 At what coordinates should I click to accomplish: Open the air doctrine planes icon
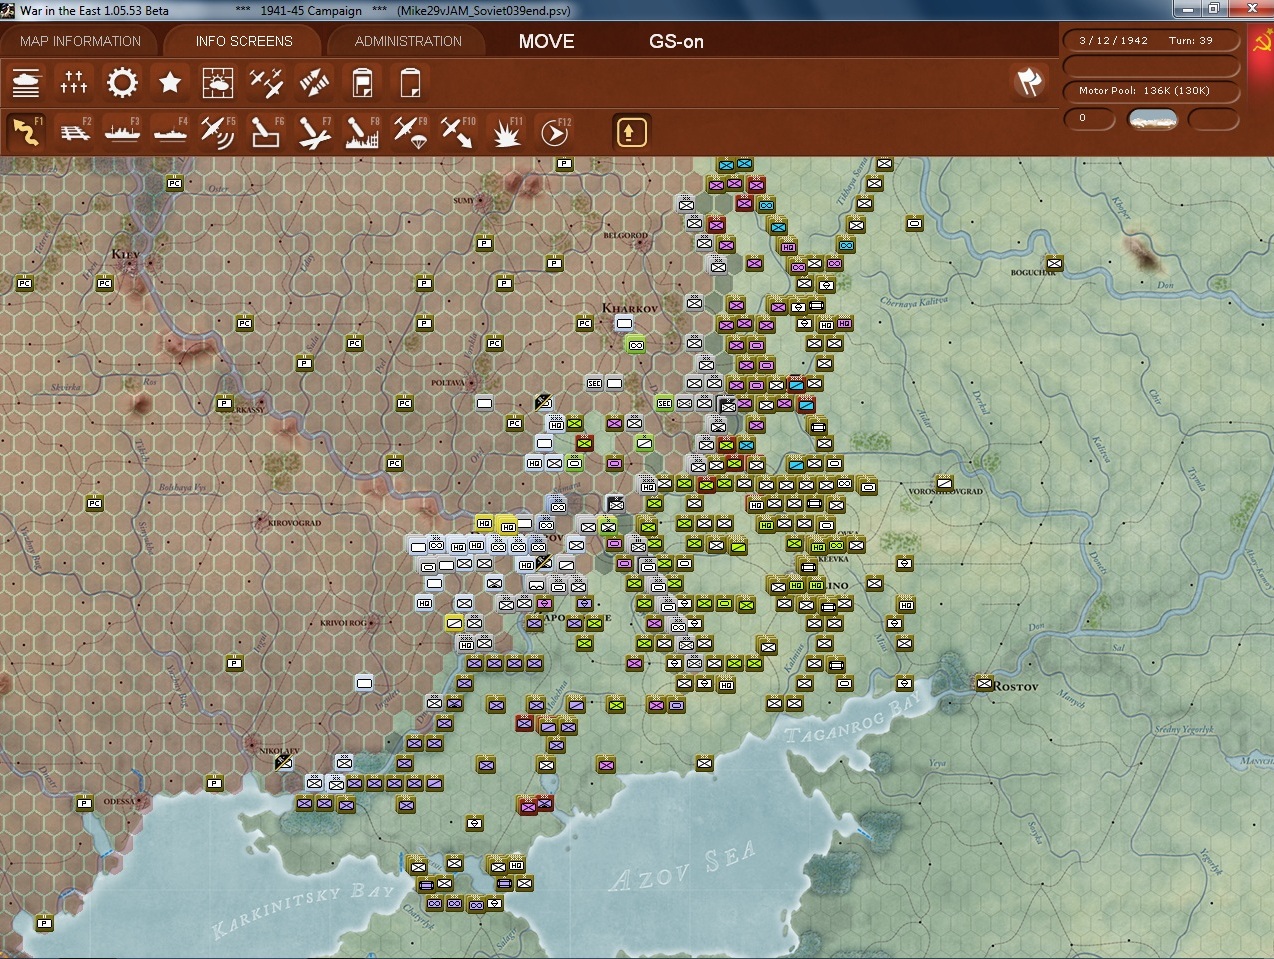tap(266, 82)
